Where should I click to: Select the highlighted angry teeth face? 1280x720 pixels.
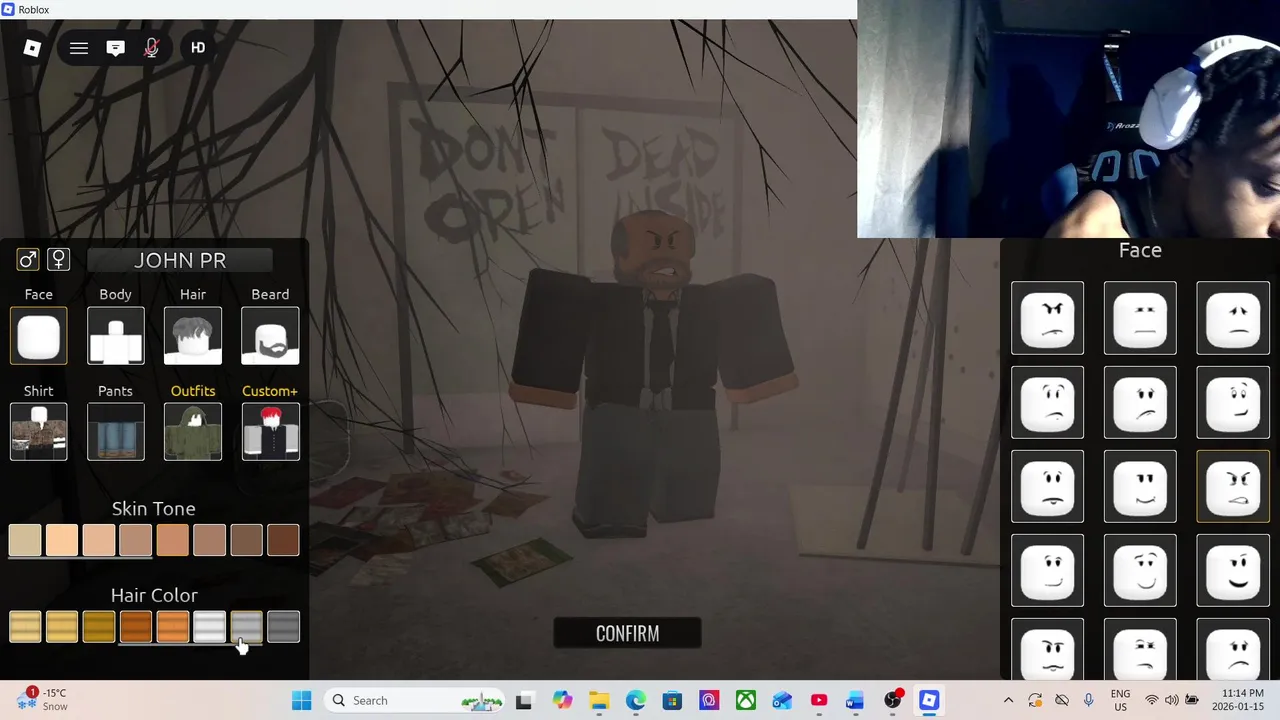tap(1233, 486)
